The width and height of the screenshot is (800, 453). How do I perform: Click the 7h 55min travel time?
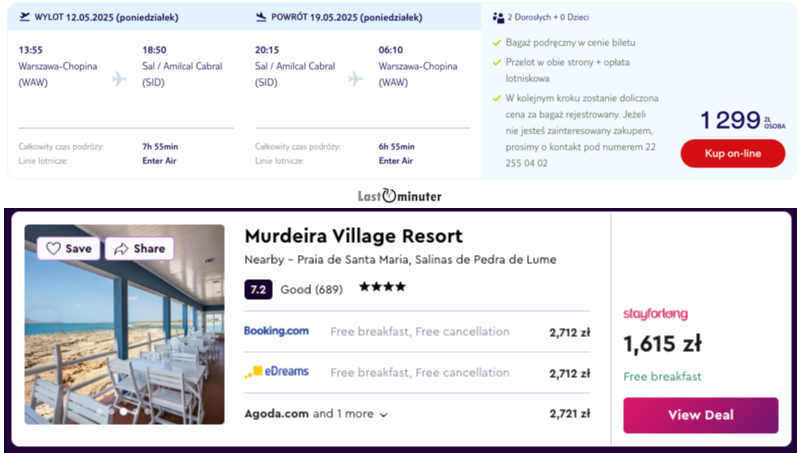(x=160, y=146)
